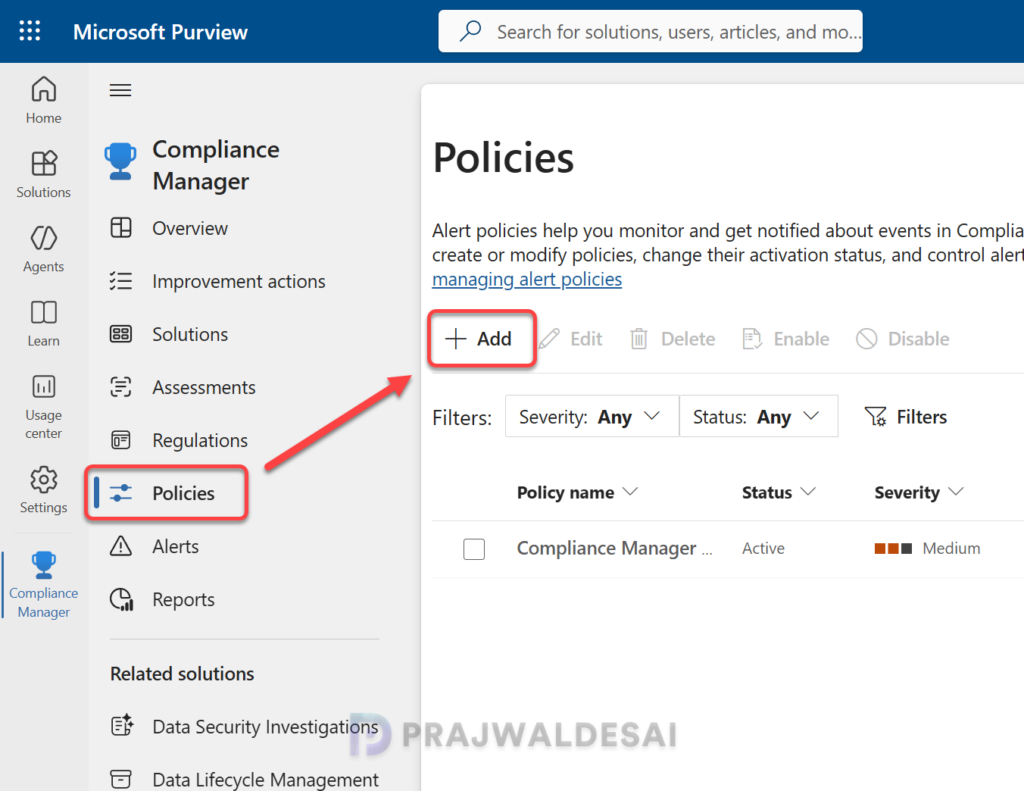Sort by the Status column header

pos(778,492)
